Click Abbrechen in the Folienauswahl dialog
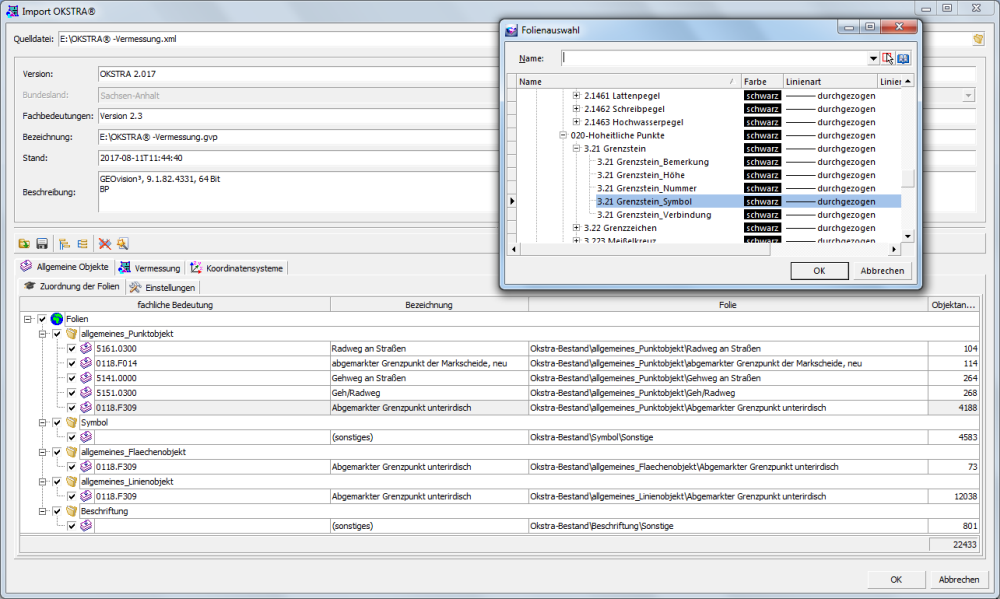 point(882,270)
